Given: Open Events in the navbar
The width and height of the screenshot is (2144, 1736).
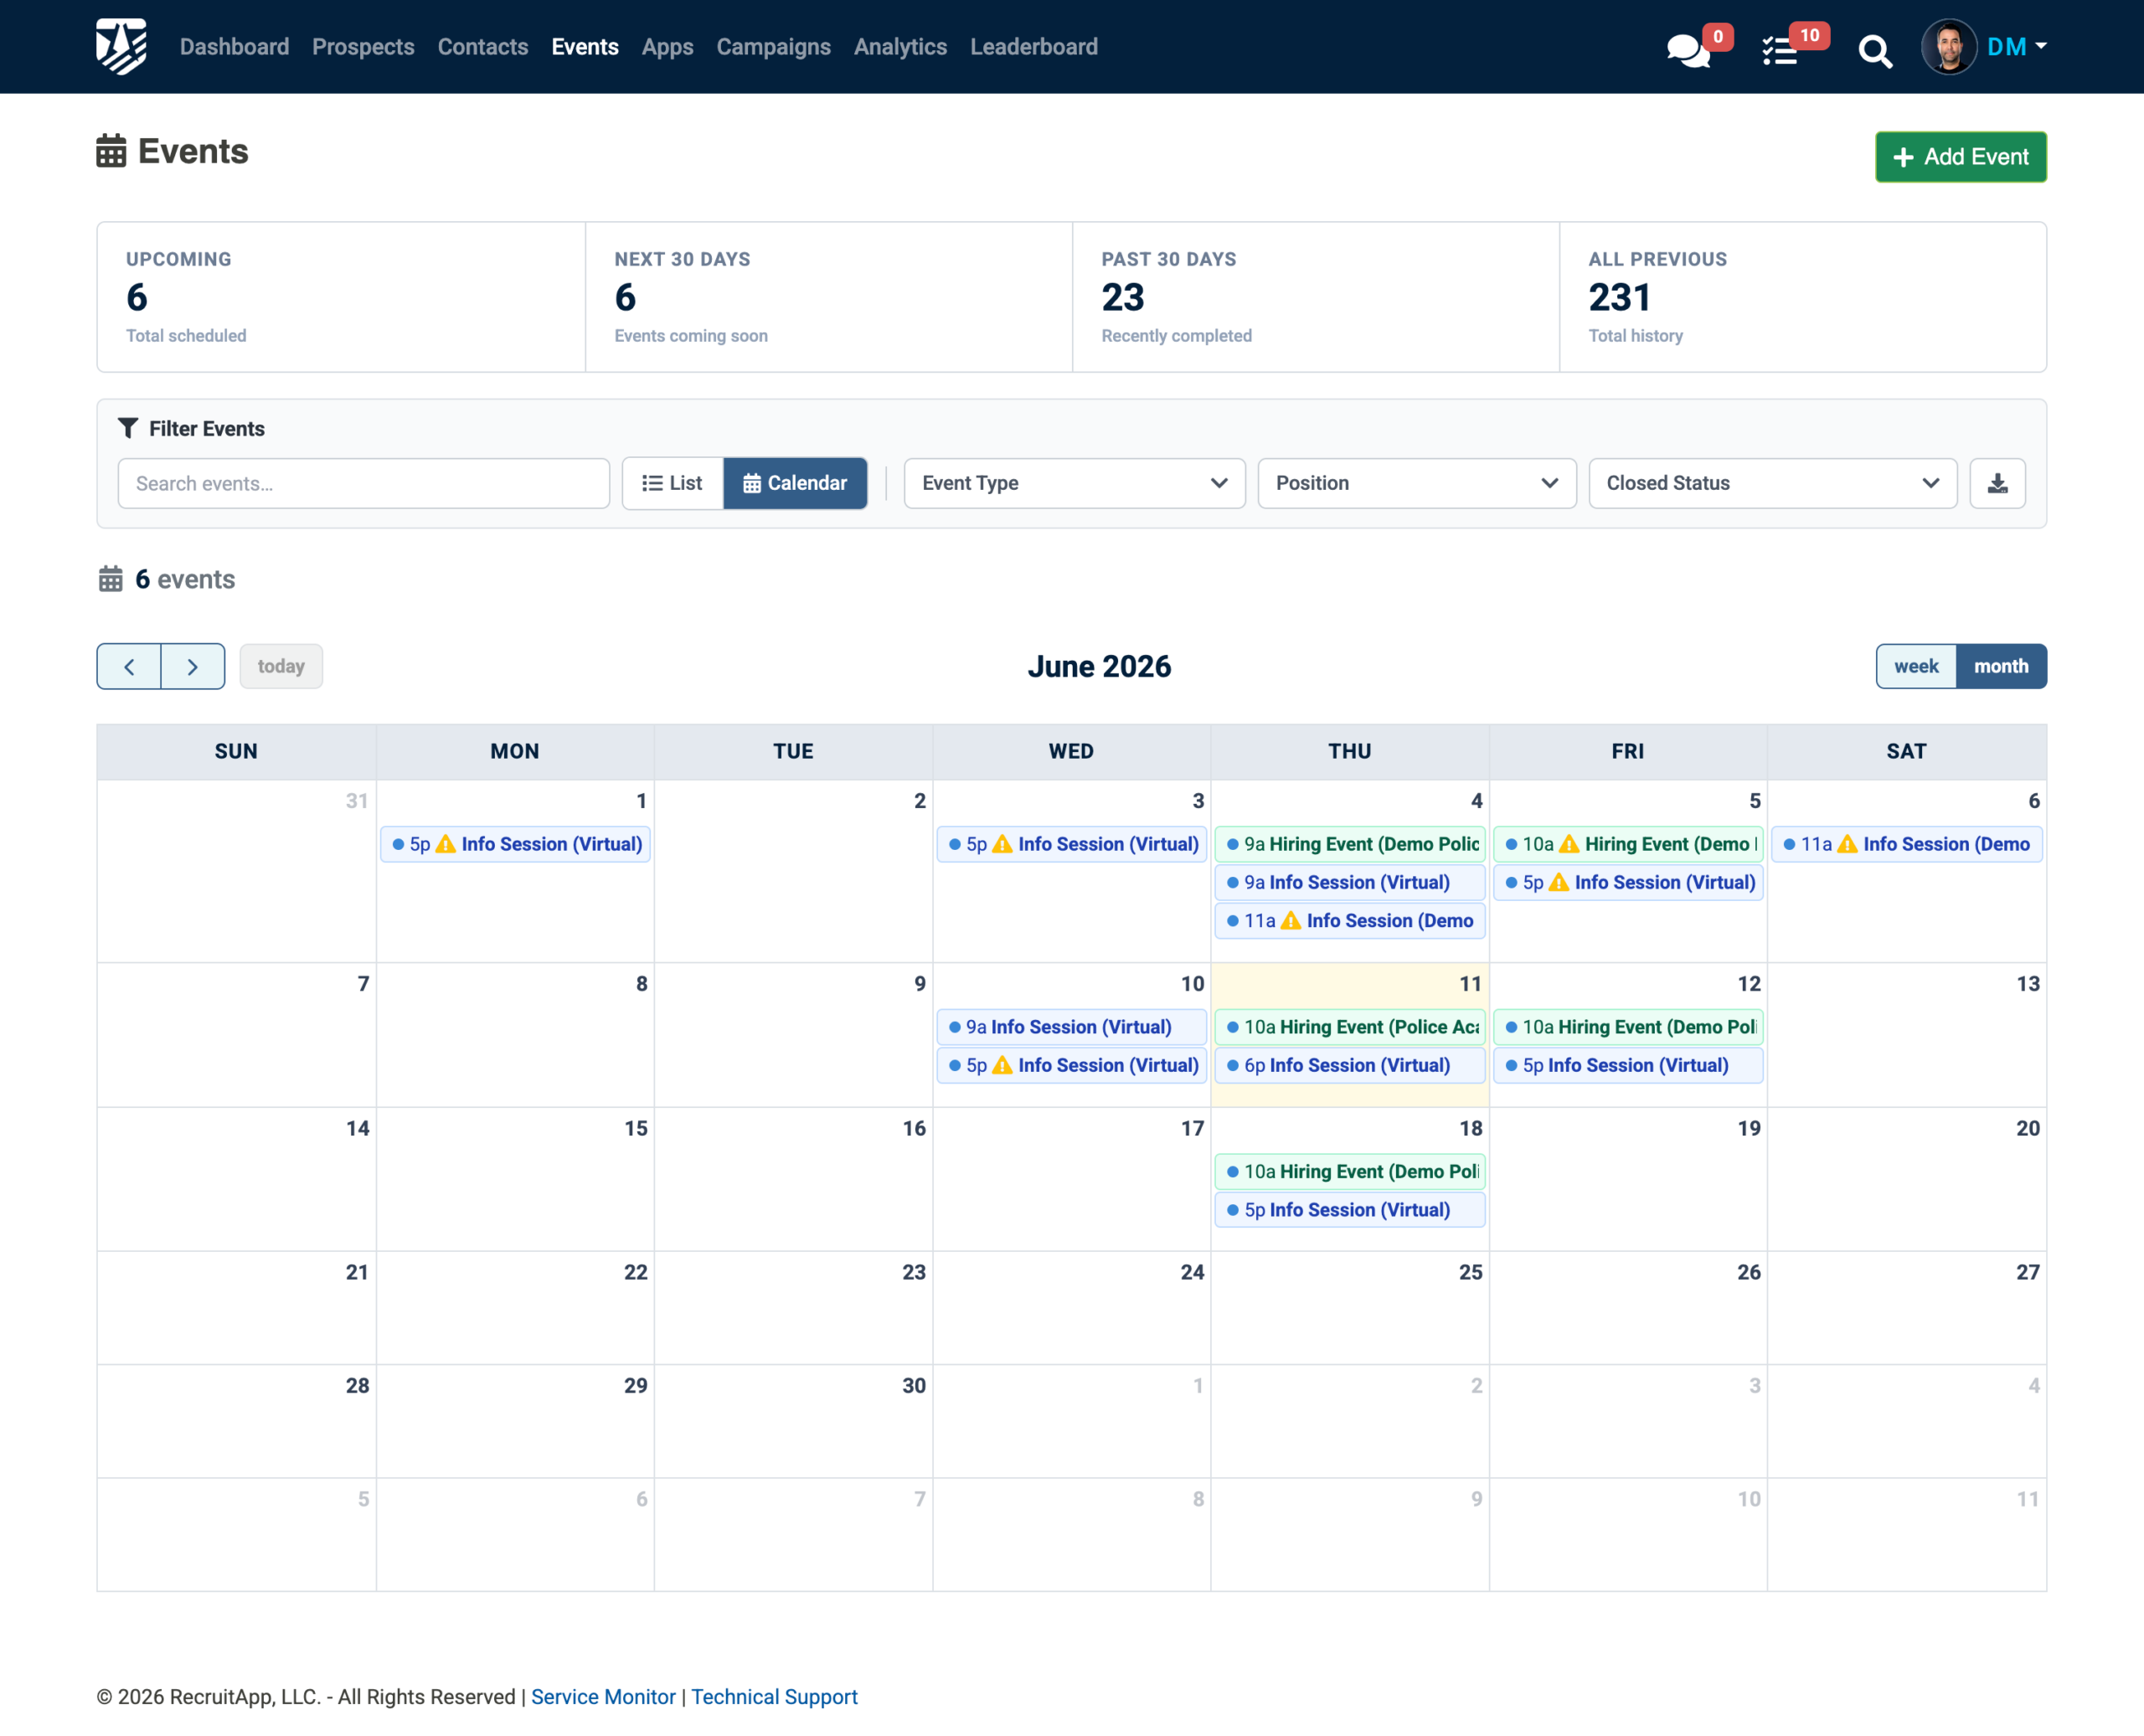Looking at the screenshot, I should (585, 47).
